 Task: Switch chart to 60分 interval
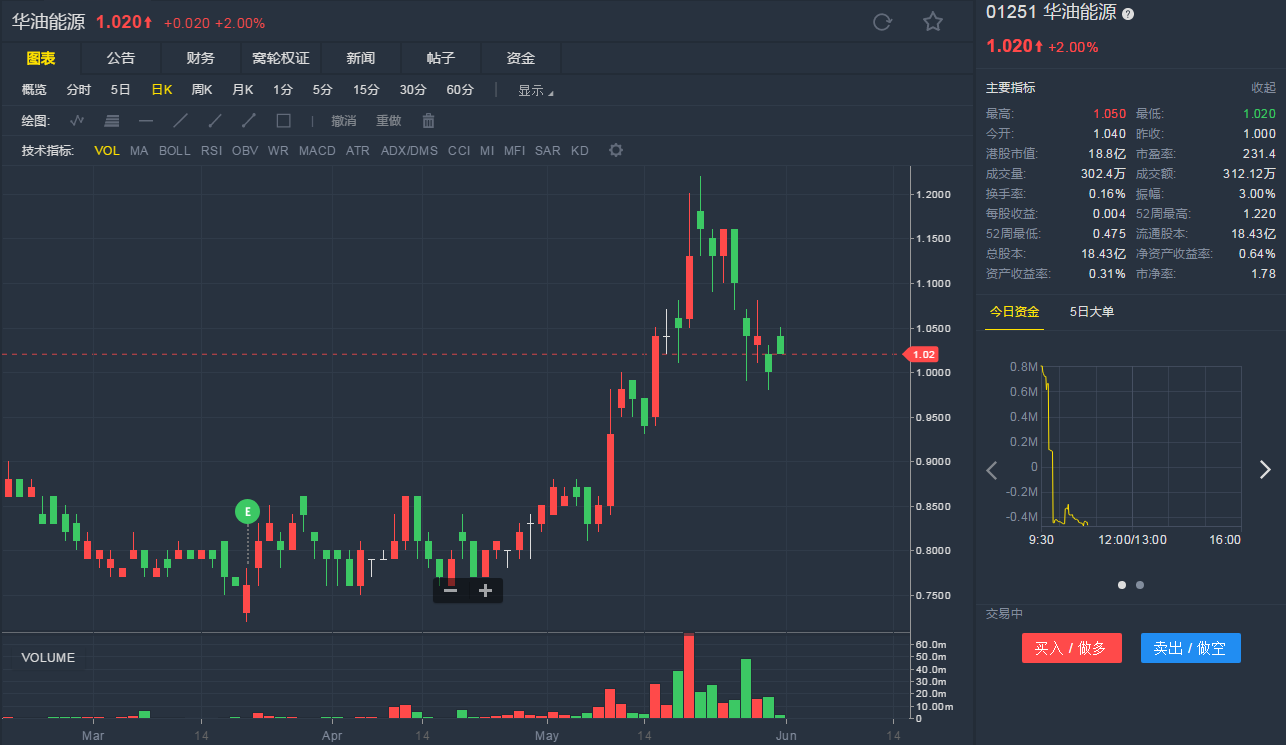(460, 90)
